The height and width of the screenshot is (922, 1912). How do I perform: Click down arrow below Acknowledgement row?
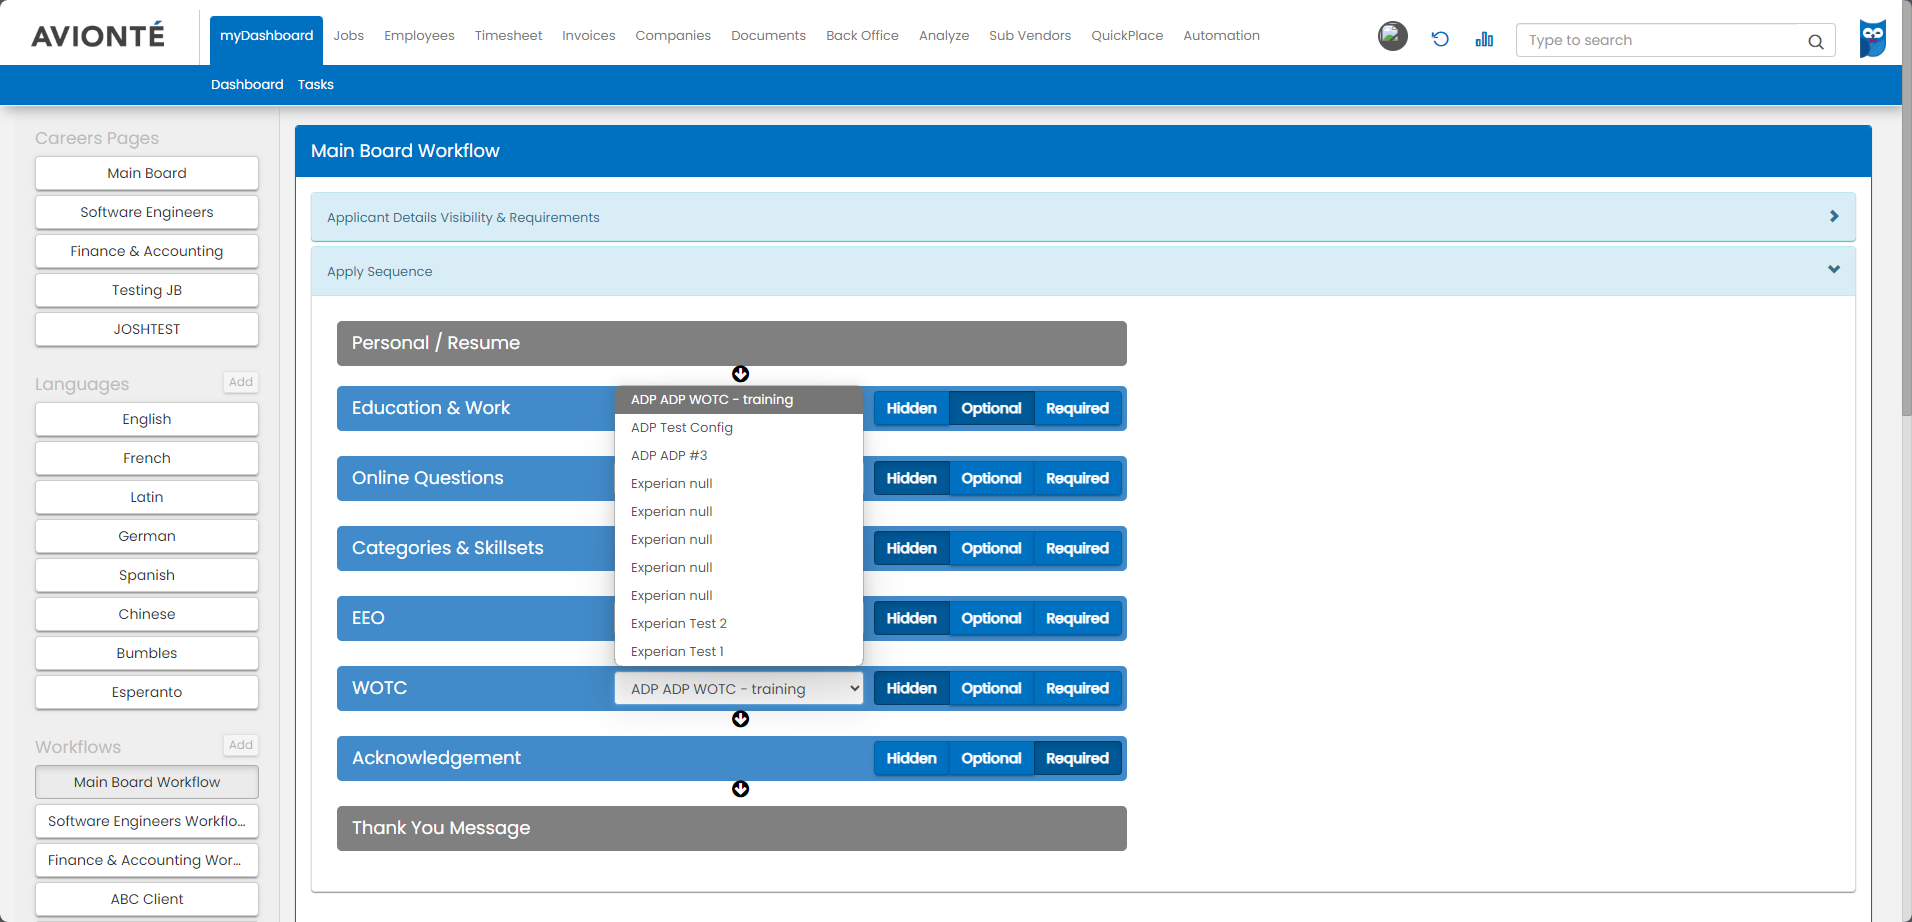click(x=740, y=789)
